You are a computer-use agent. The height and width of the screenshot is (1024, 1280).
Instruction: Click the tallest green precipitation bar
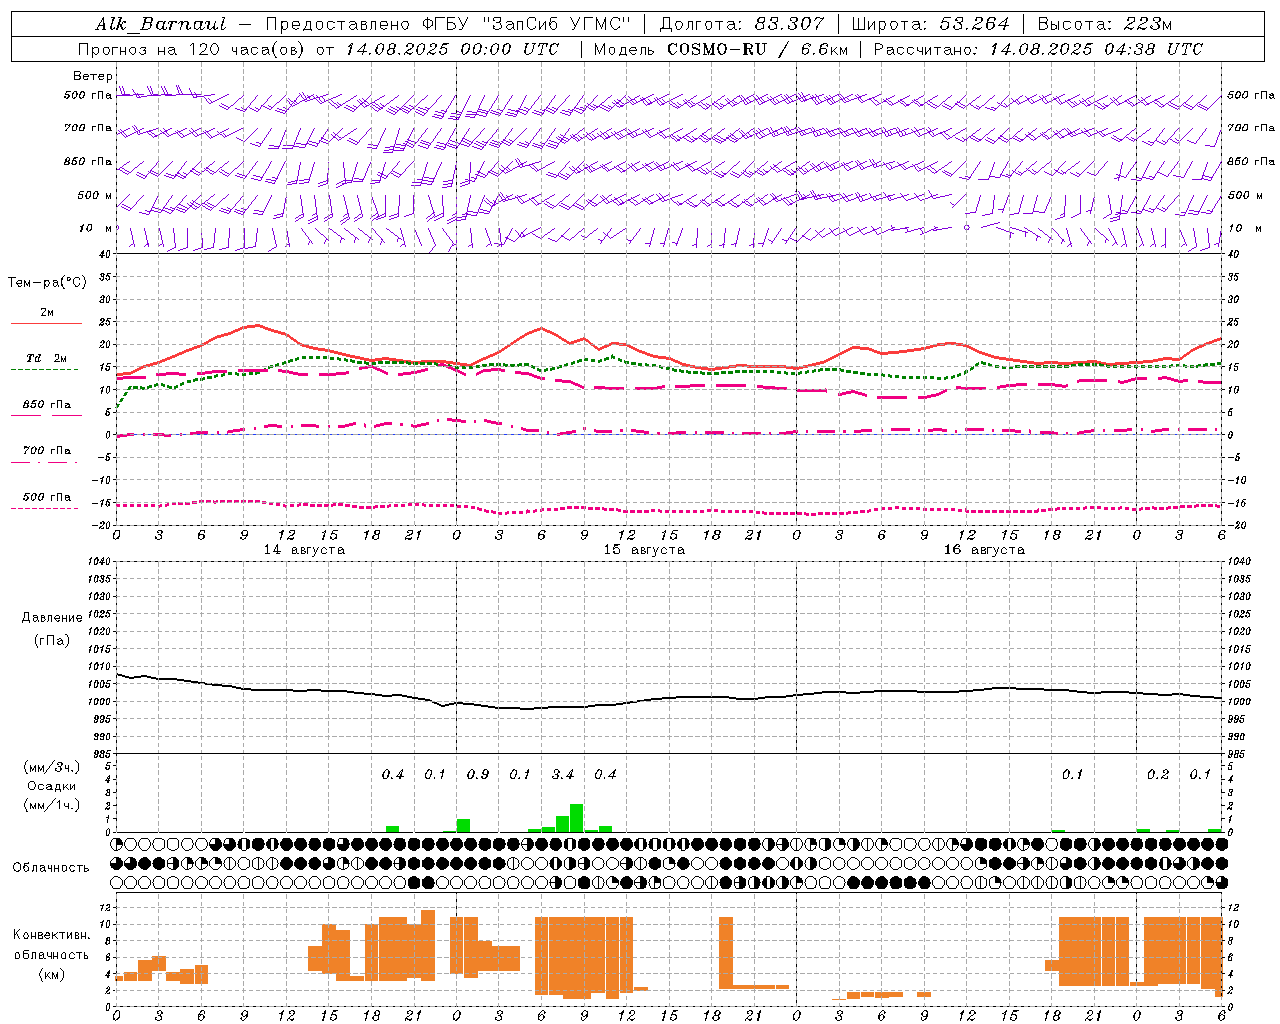pos(577,818)
